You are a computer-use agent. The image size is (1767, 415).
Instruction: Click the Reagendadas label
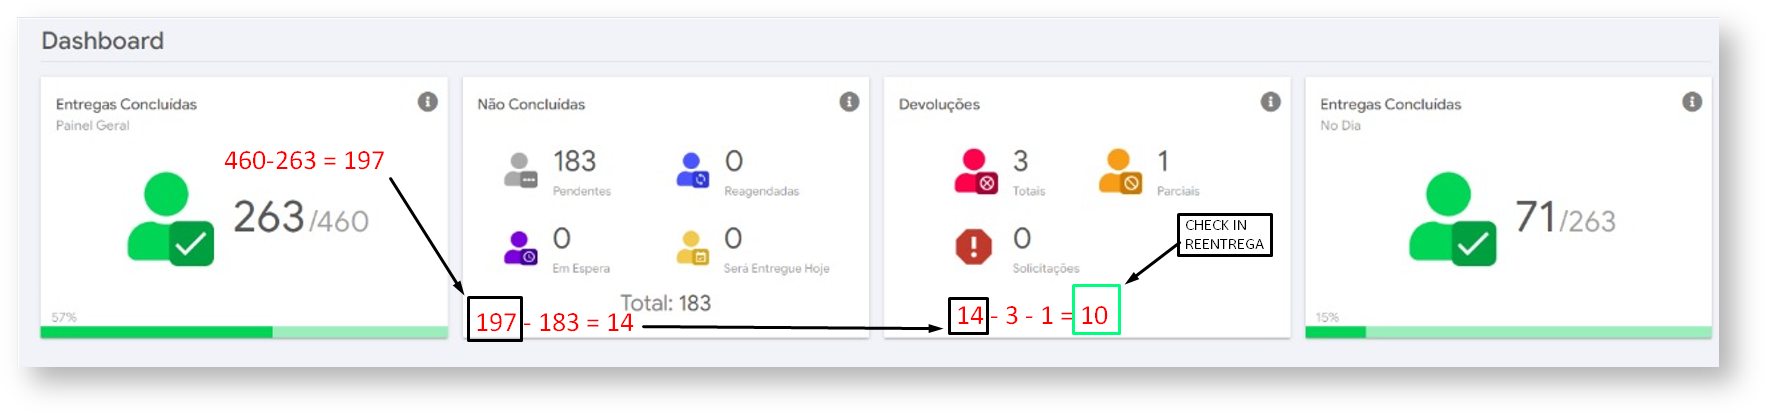click(x=761, y=191)
